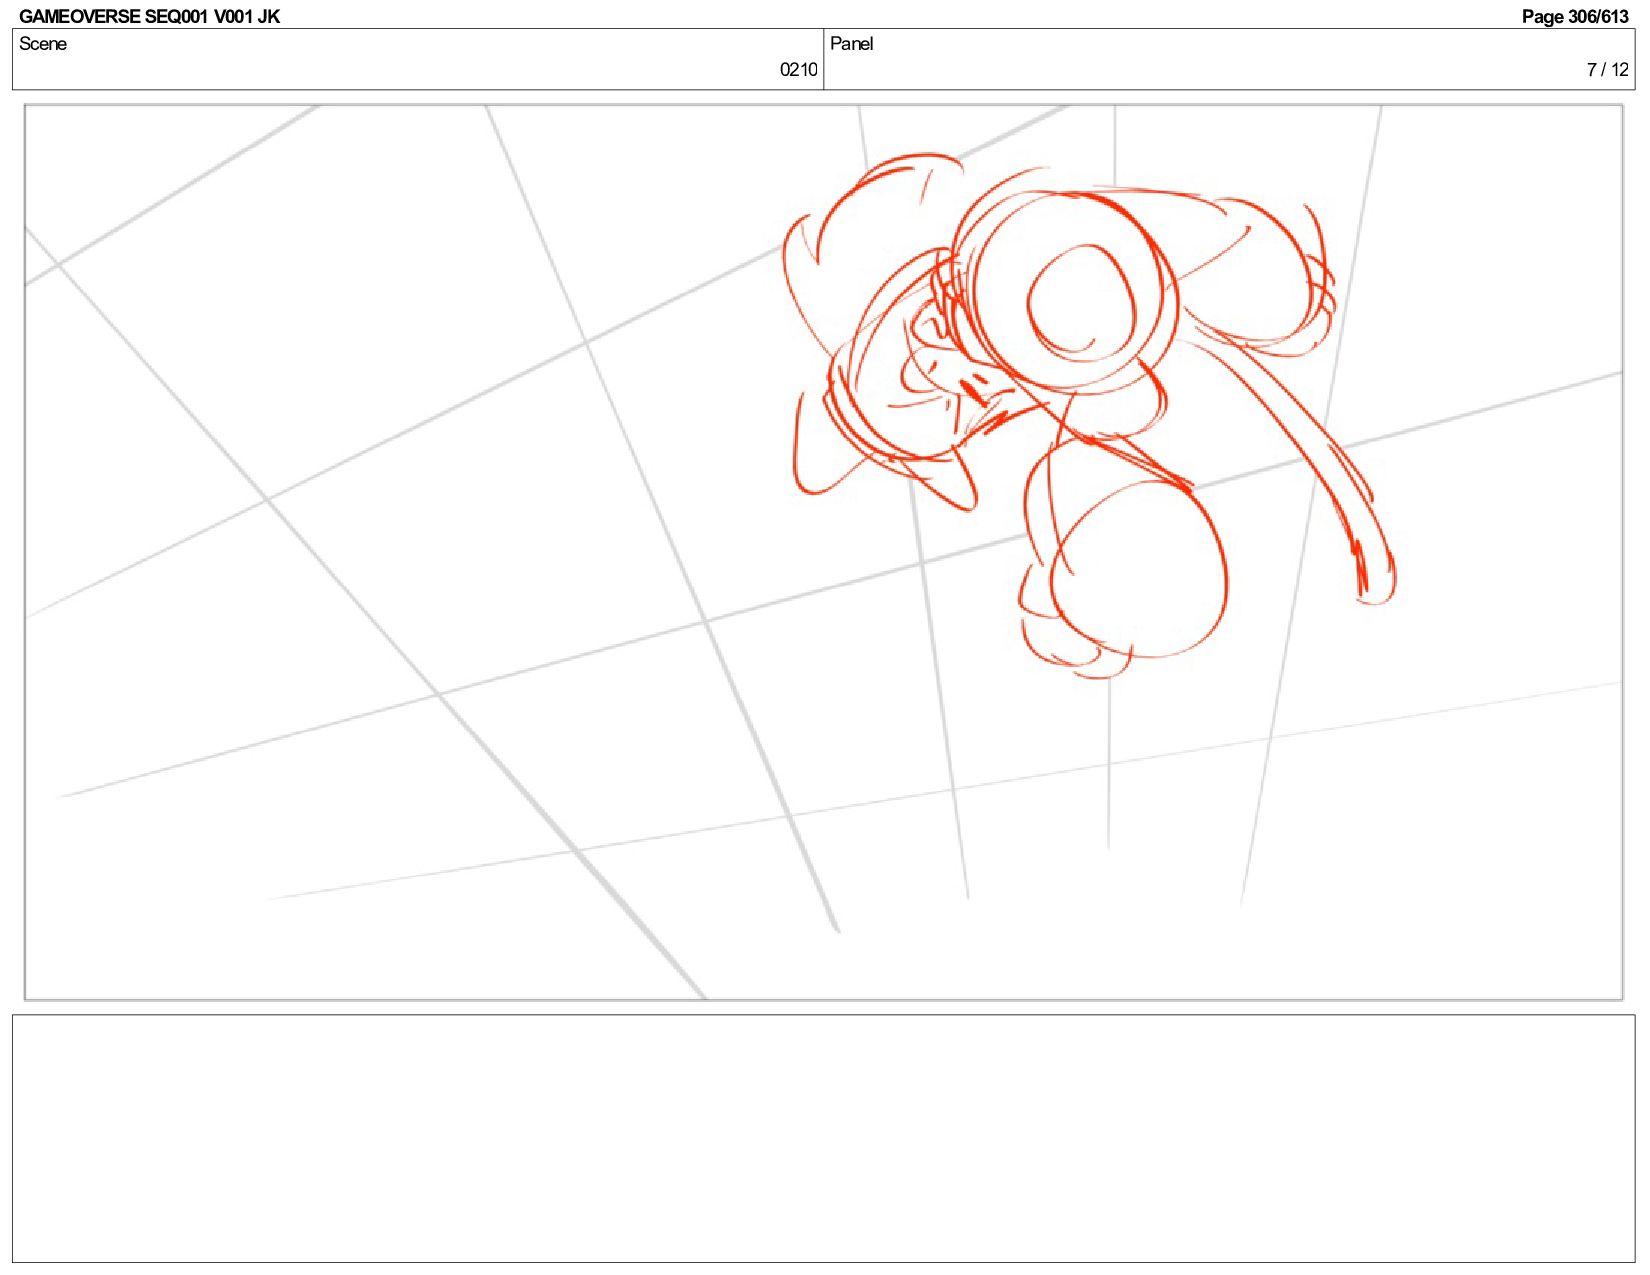
Task: Click the 'Scene' field label
Action: [x=43, y=44]
